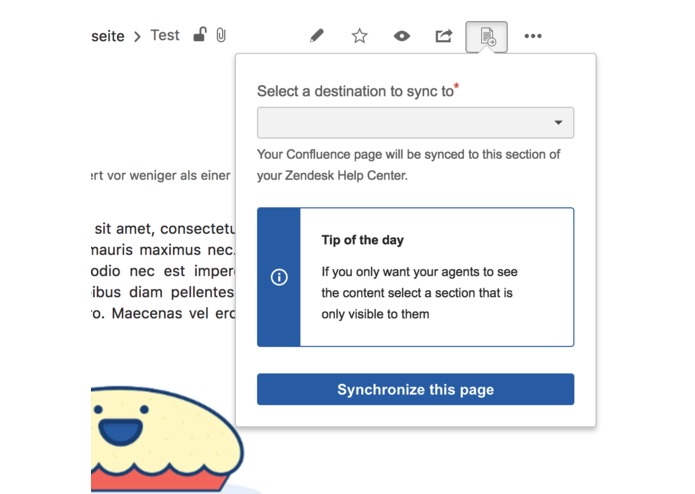Click the share page icon
Viewport: 695px width, 494px height.
point(444,35)
